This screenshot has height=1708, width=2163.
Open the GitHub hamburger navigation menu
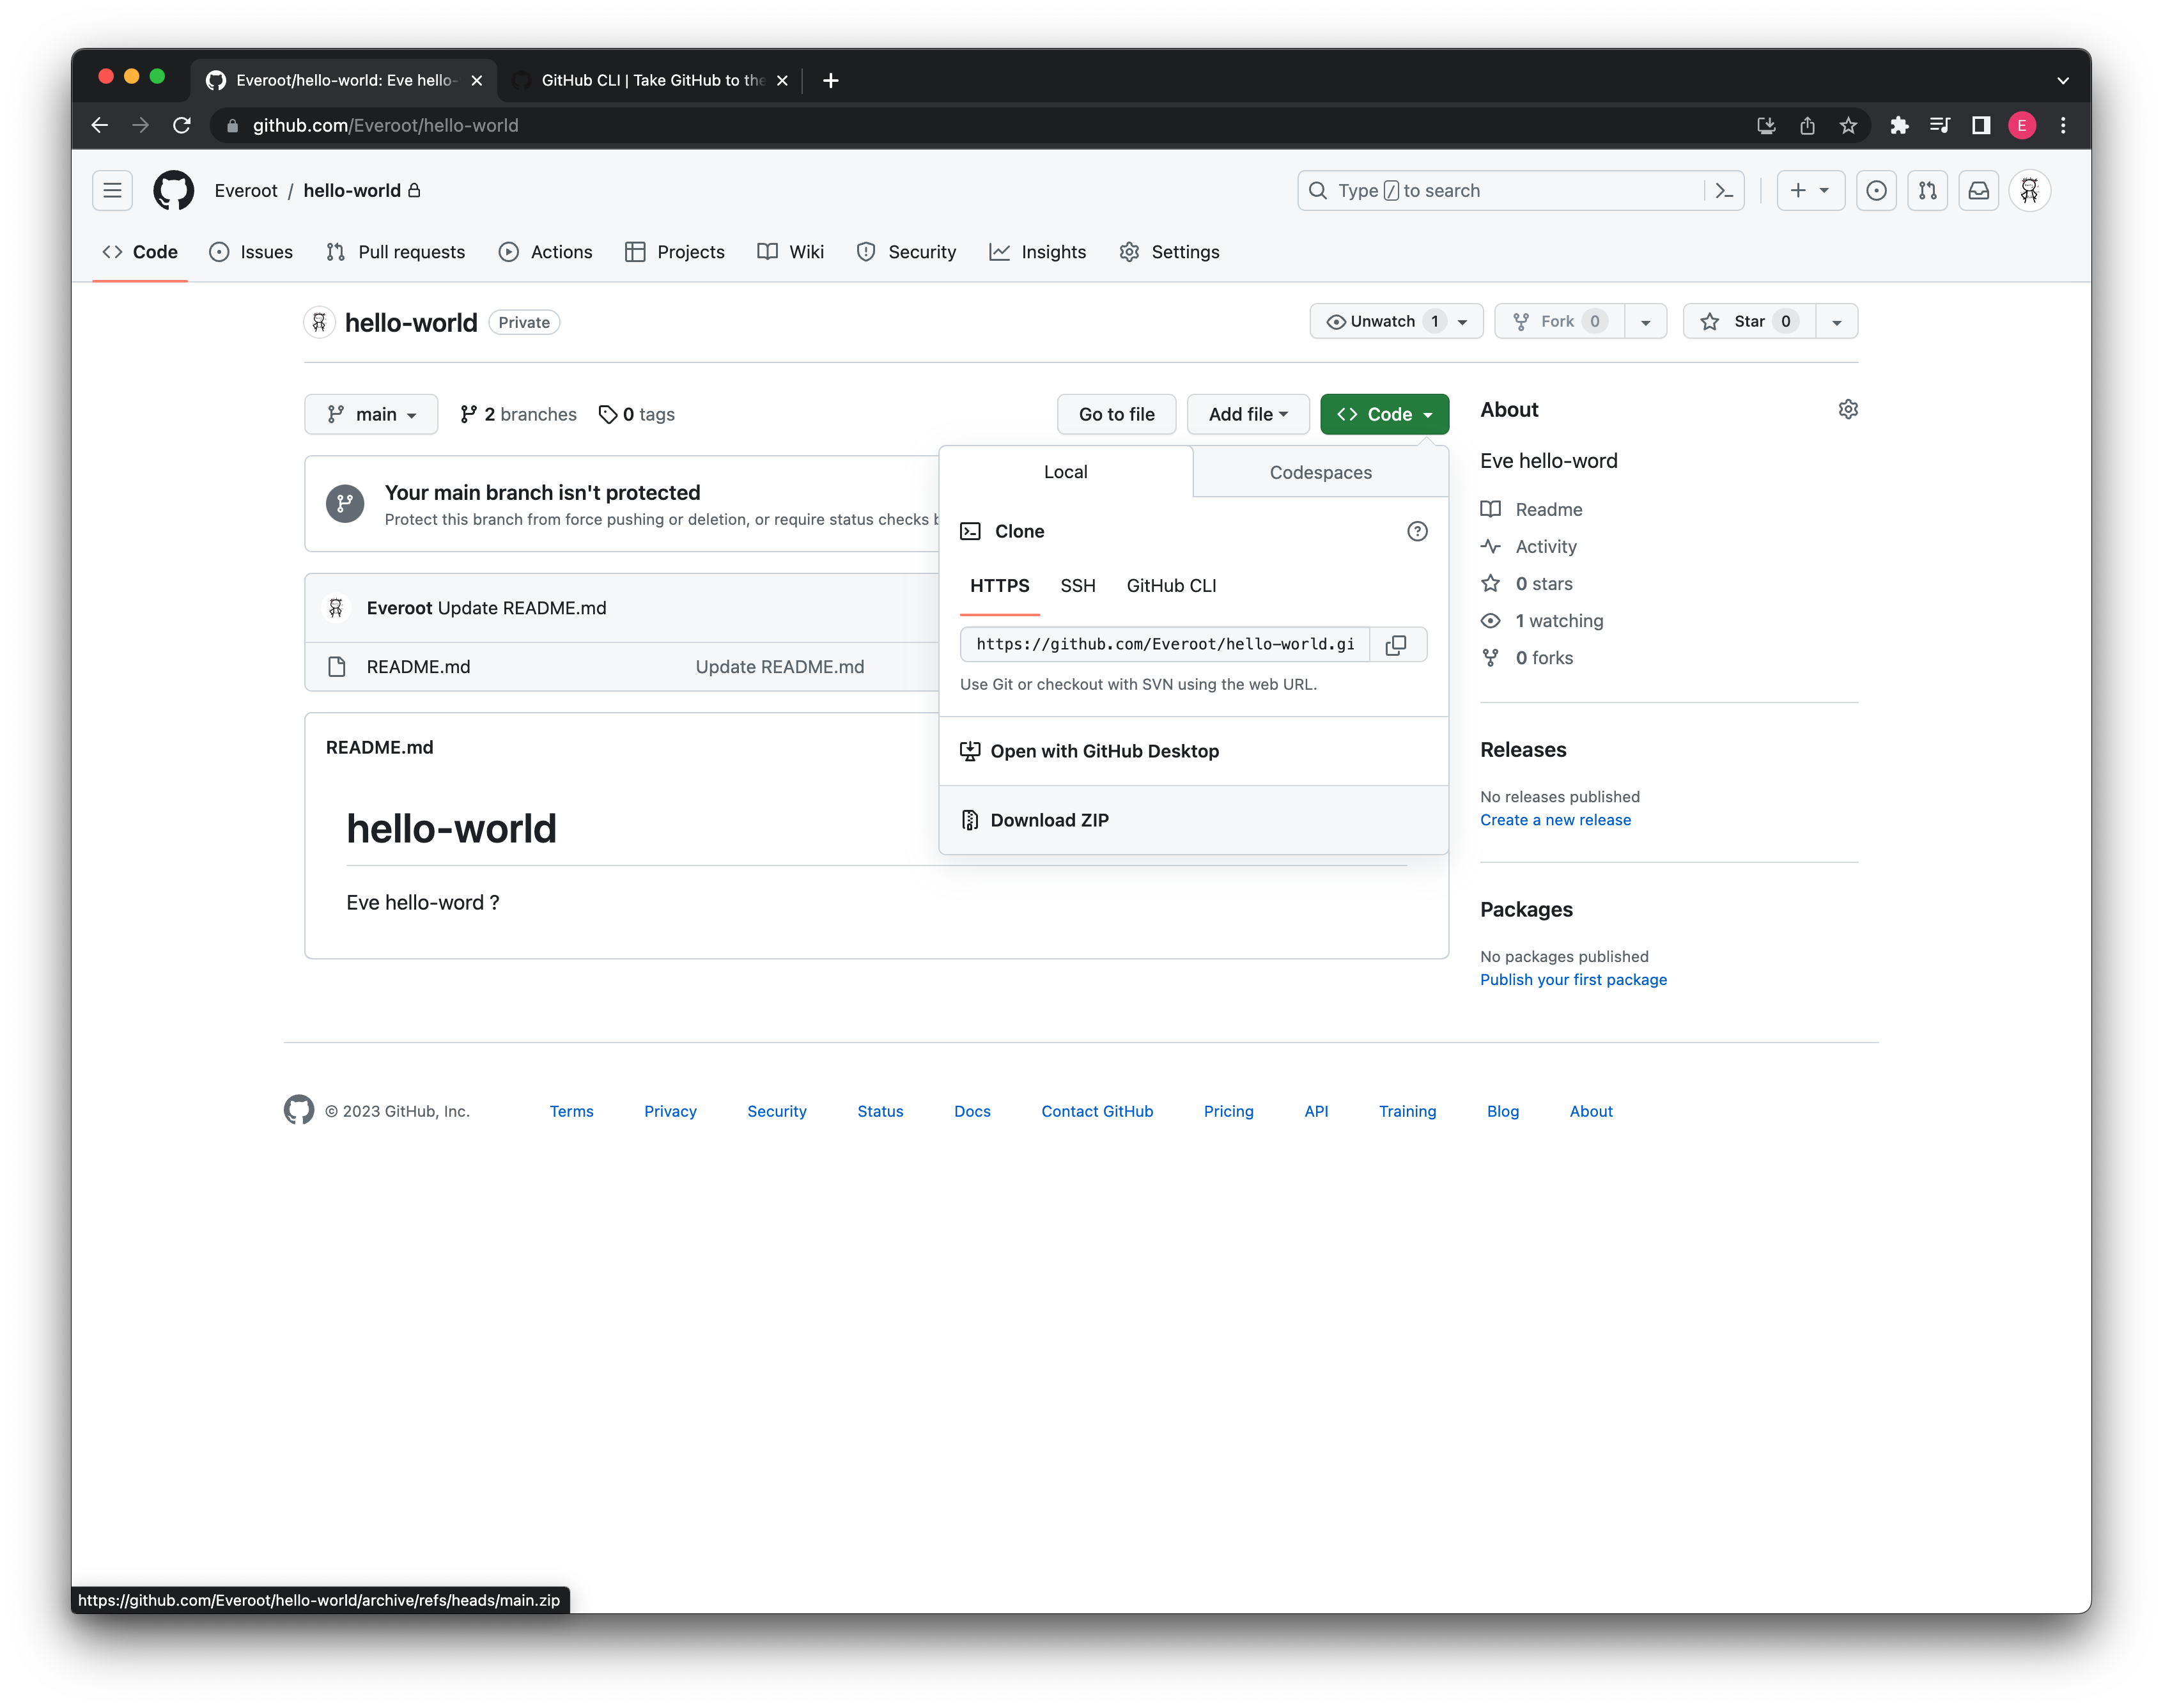pyautogui.click(x=112, y=190)
